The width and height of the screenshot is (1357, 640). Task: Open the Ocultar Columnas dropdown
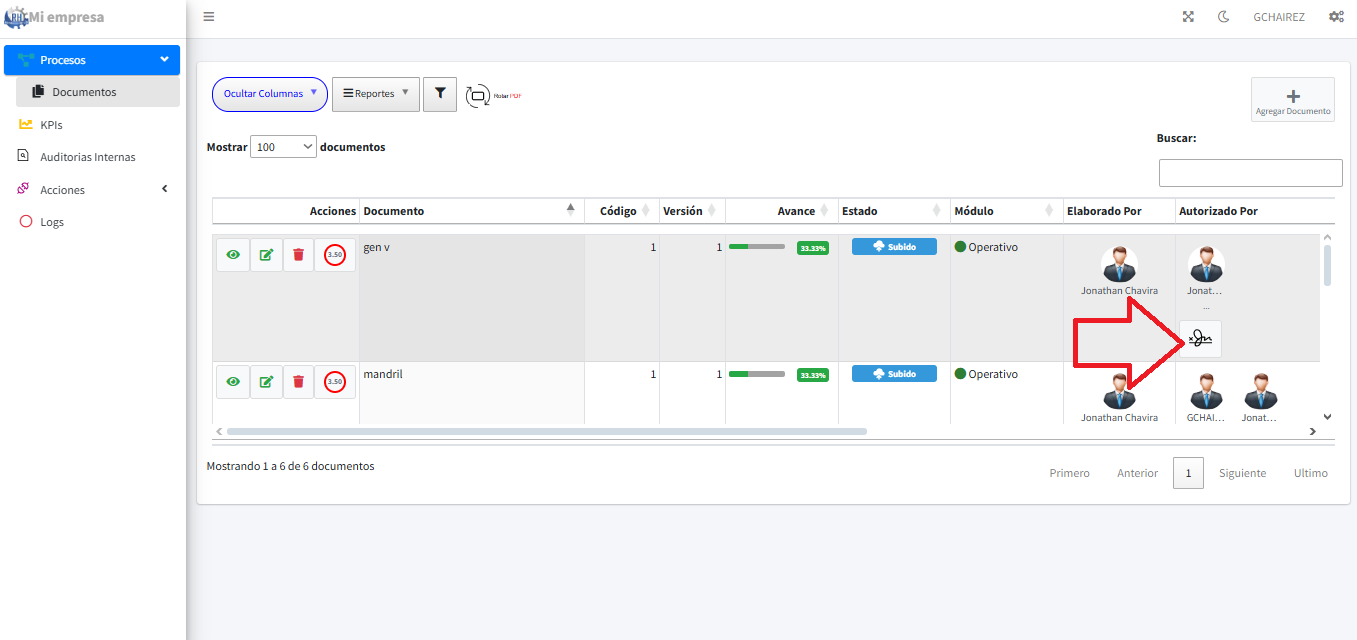point(270,94)
